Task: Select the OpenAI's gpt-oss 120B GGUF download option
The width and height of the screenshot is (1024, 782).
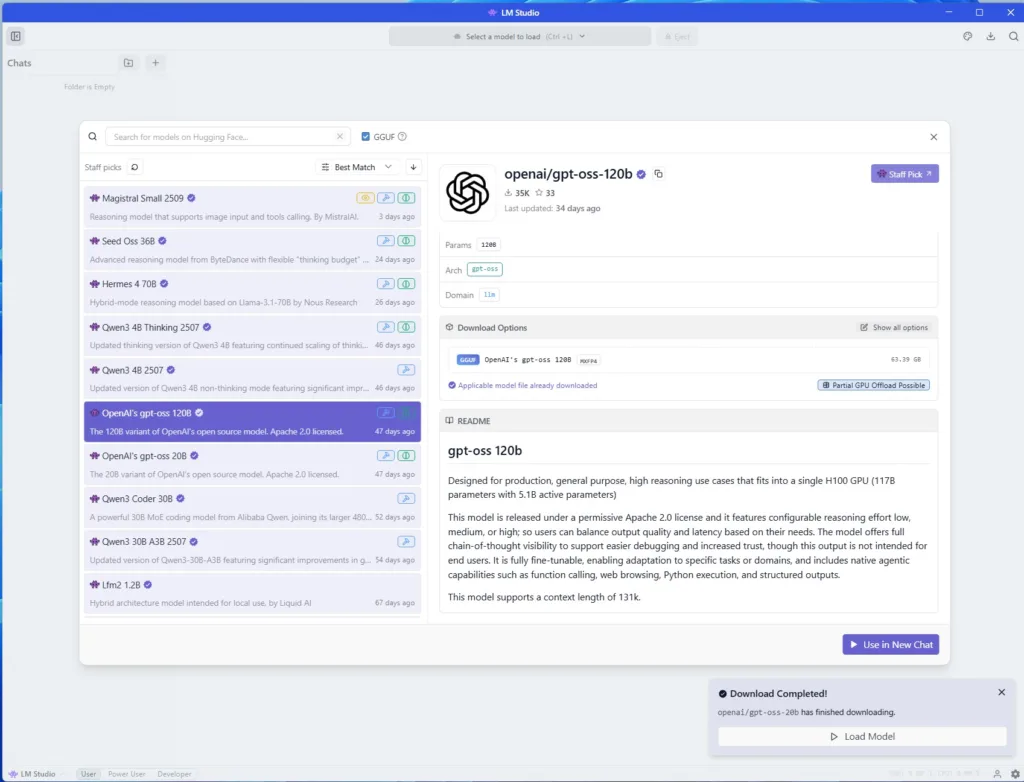Action: pos(689,360)
